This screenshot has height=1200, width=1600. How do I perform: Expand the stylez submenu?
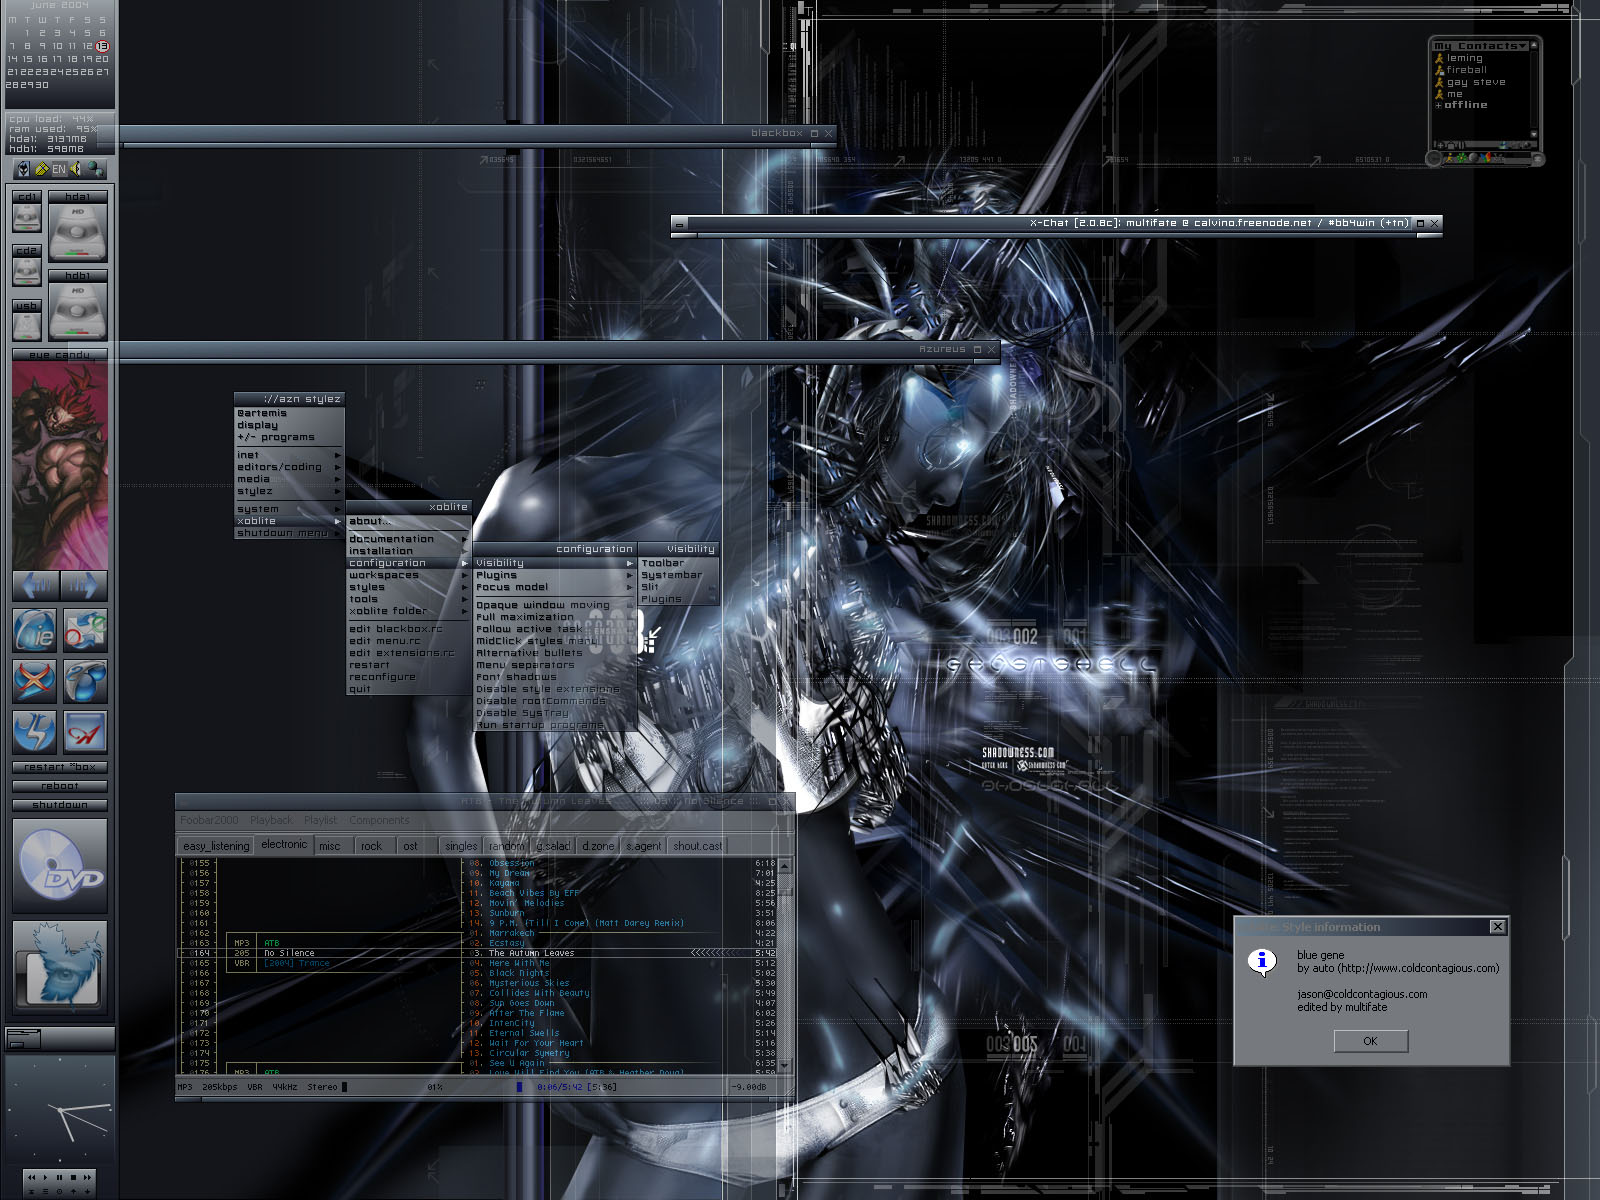point(289,491)
